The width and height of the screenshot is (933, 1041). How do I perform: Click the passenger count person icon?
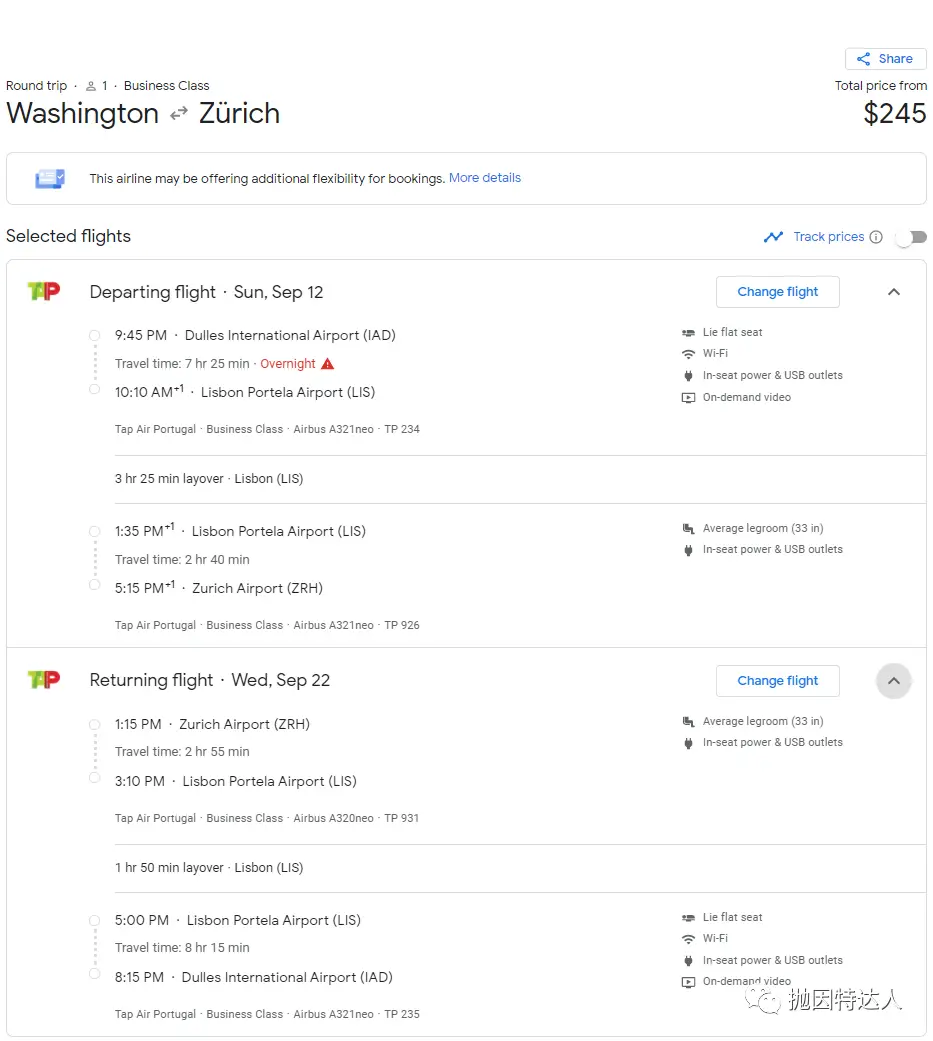tap(91, 86)
